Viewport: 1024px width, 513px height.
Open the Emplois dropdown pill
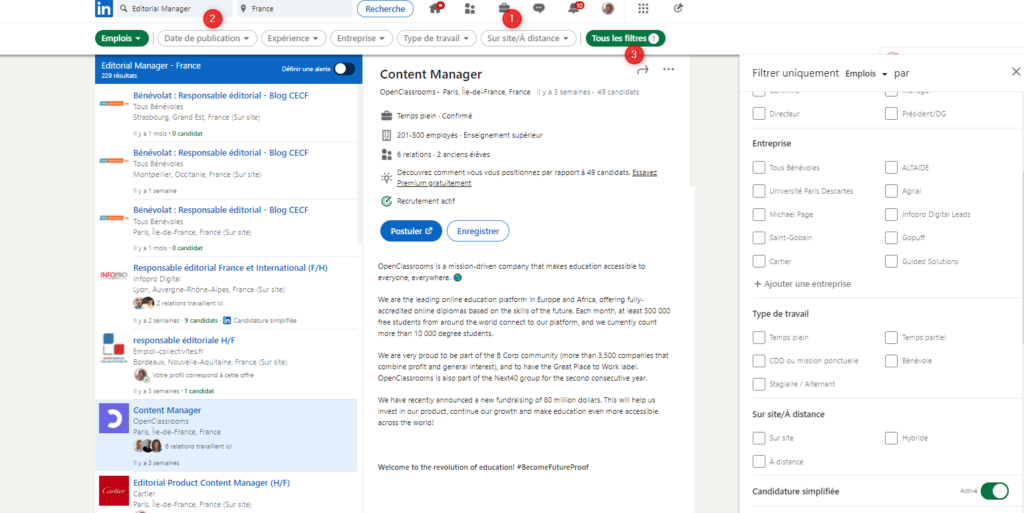(x=122, y=39)
